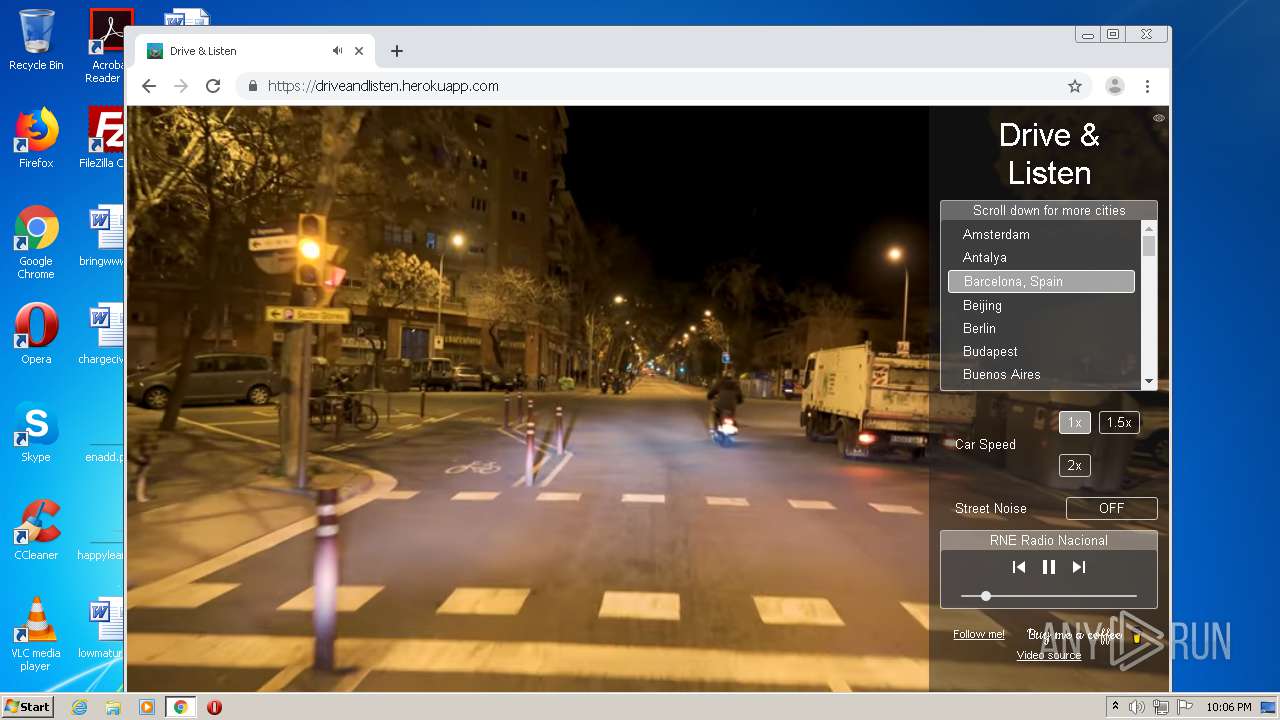Go back with the browser back arrow
Image resolution: width=1280 pixels, height=720 pixels.
coord(149,86)
